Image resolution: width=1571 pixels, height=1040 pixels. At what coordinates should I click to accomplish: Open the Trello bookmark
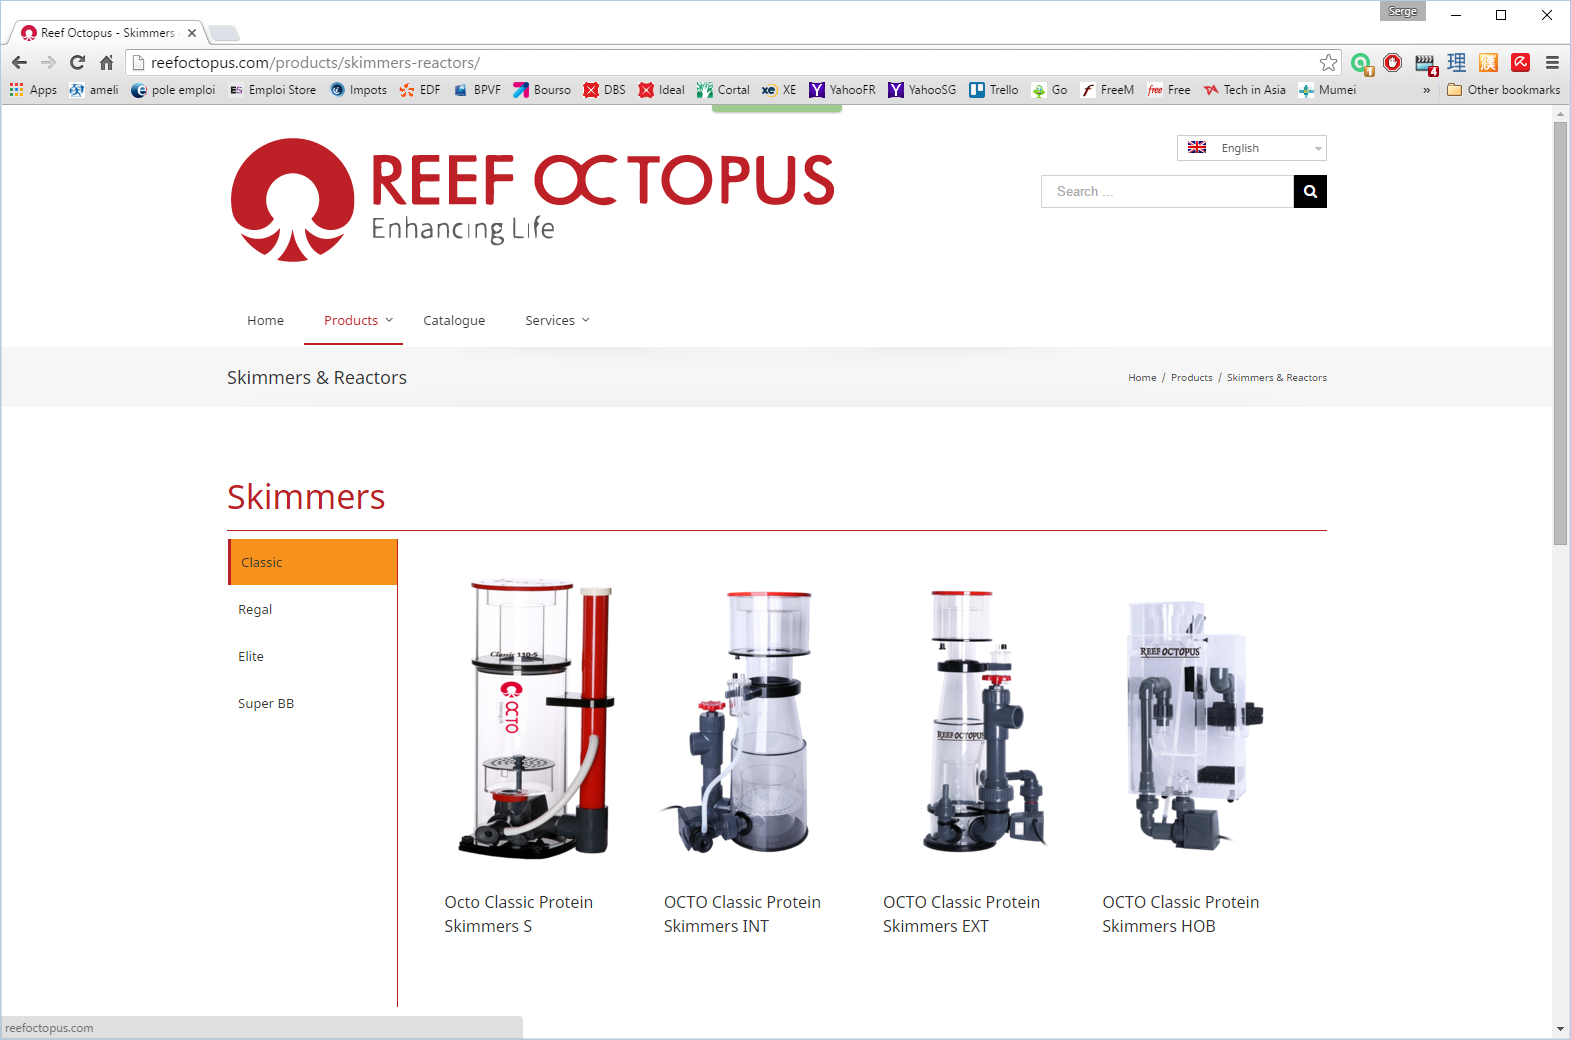click(x=994, y=90)
